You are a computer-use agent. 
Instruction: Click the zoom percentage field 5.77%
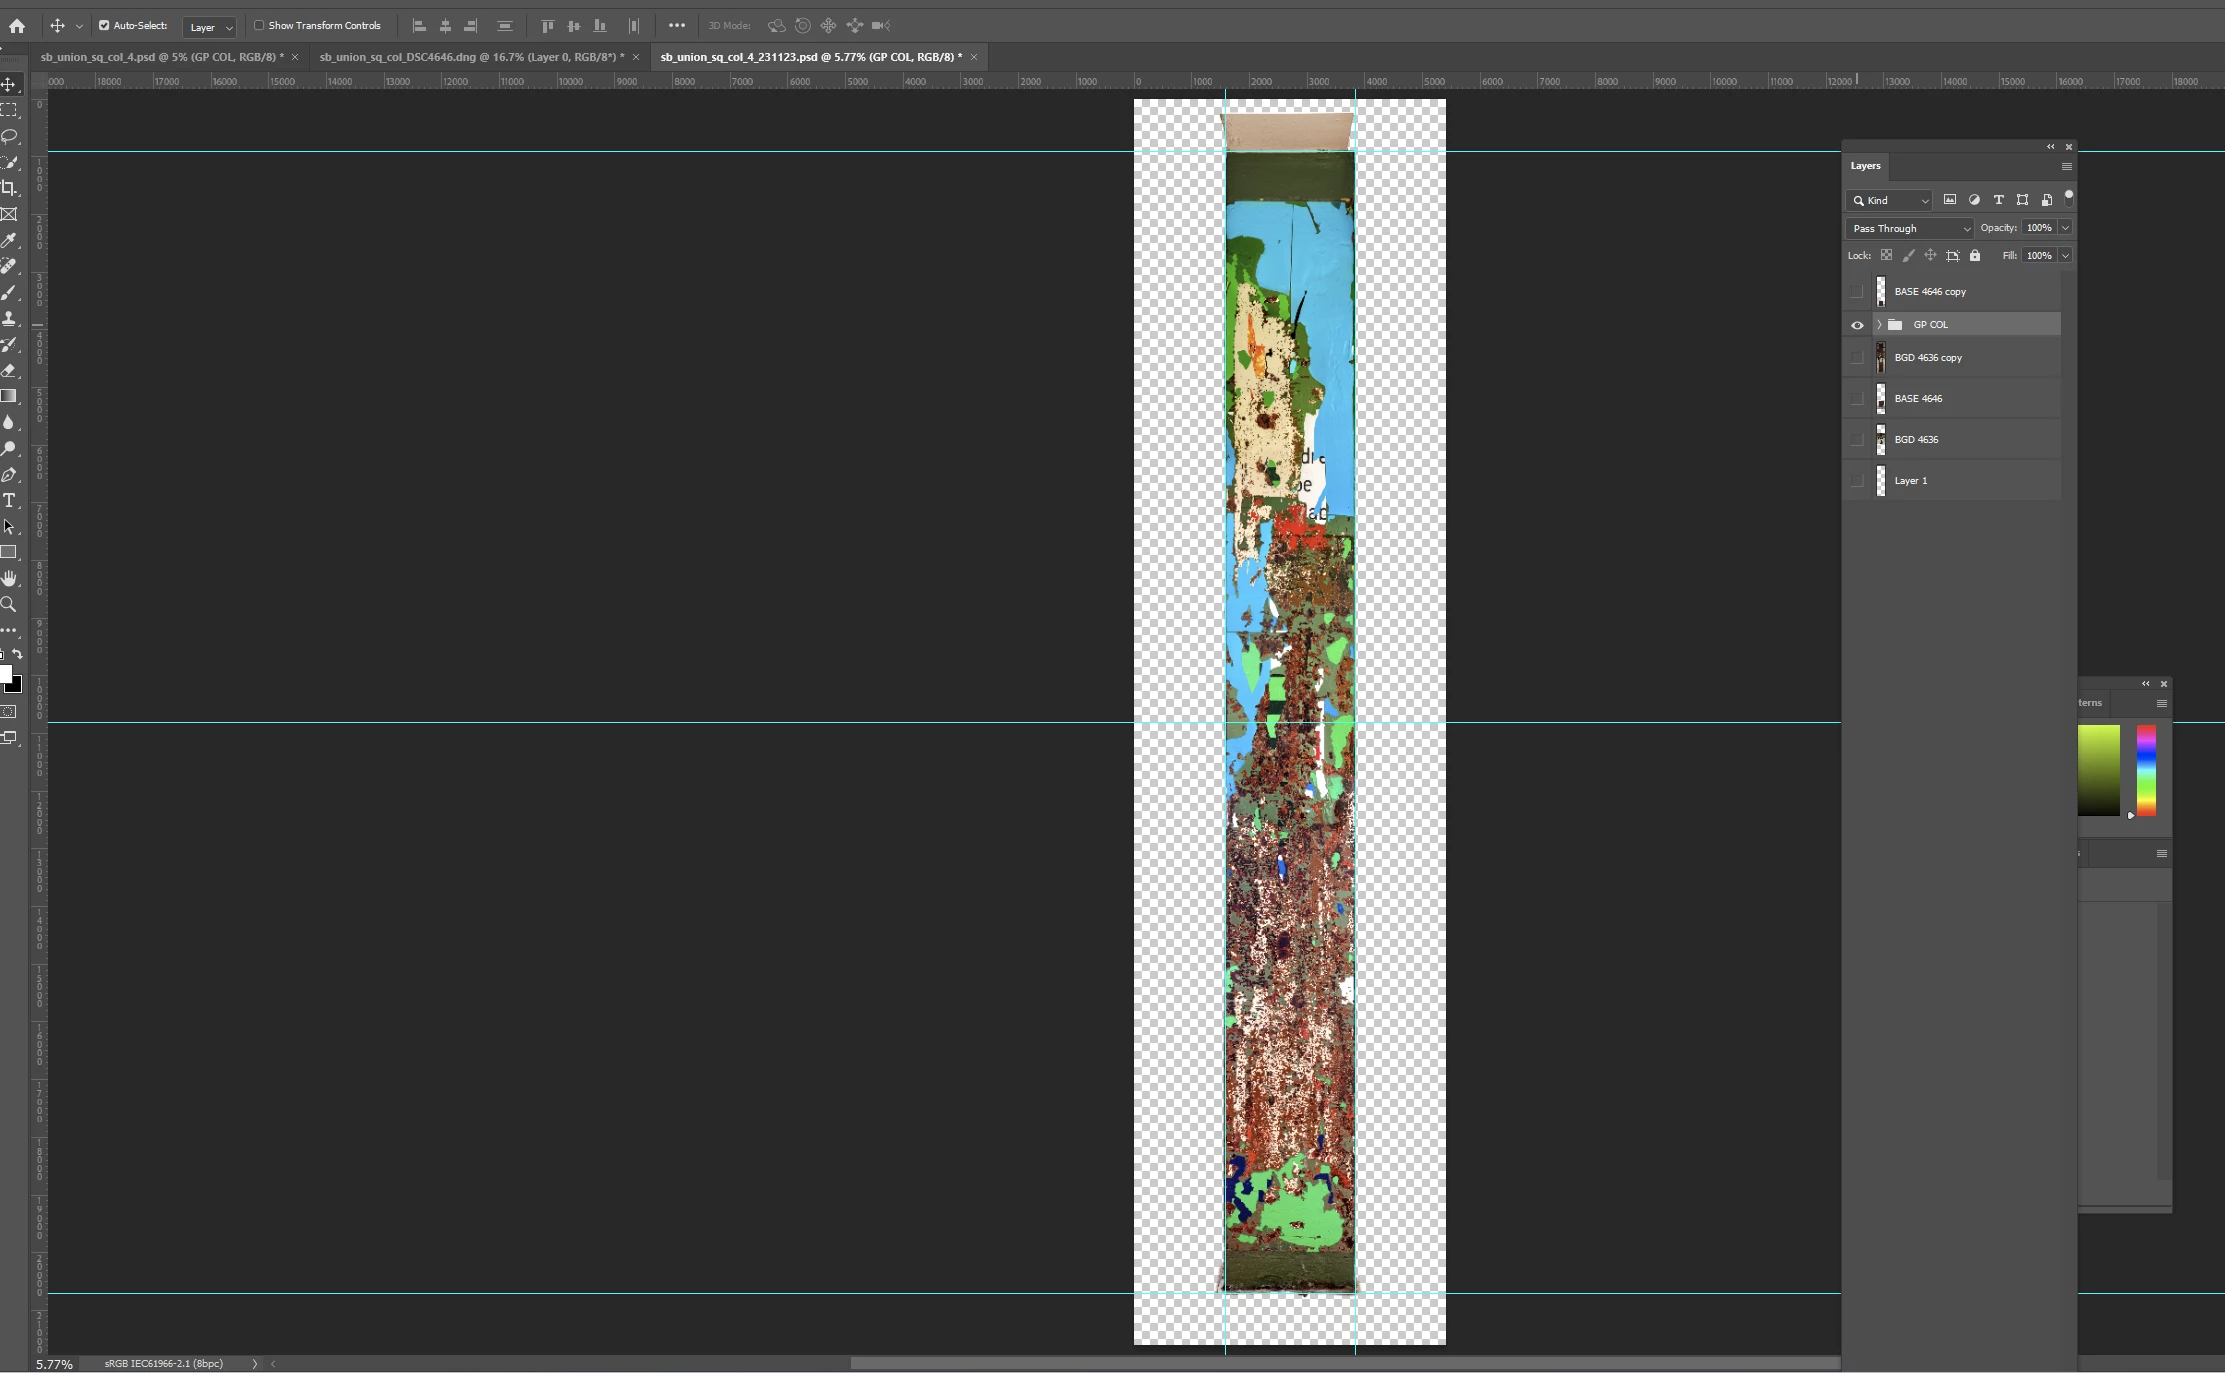point(54,1364)
